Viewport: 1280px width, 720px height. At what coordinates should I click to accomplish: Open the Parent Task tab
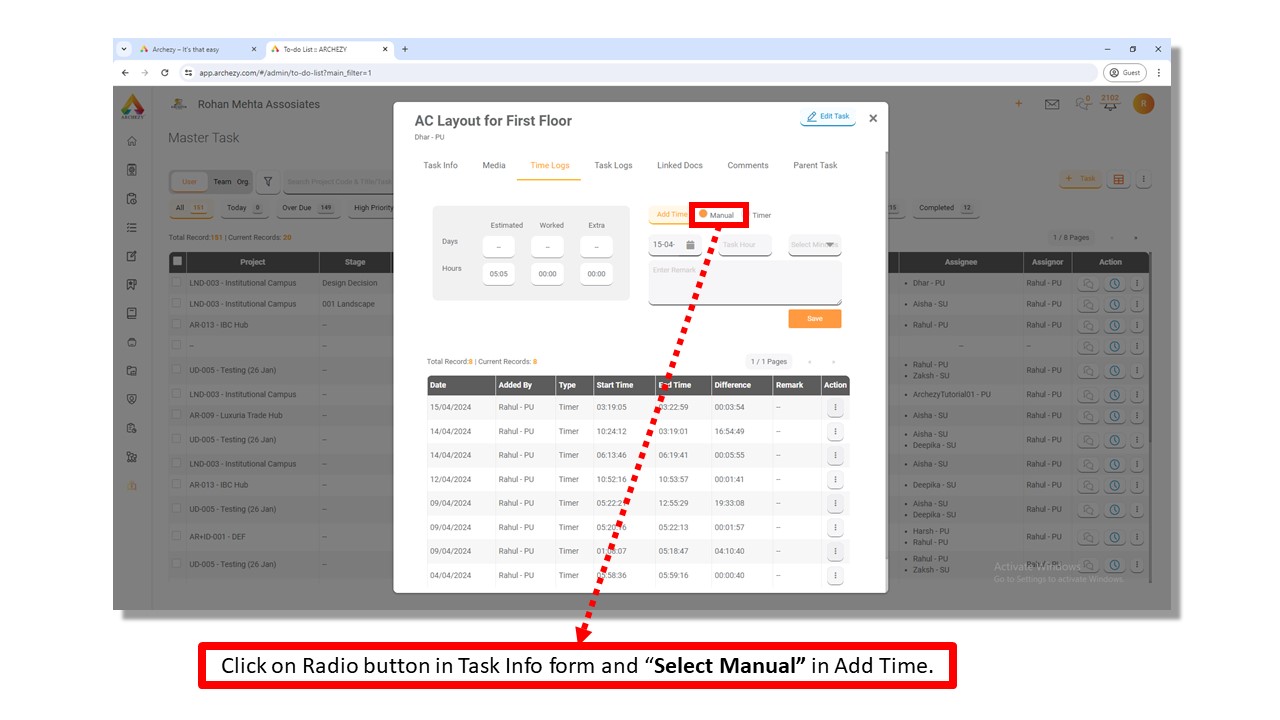pyautogui.click(x=815, y=166)
